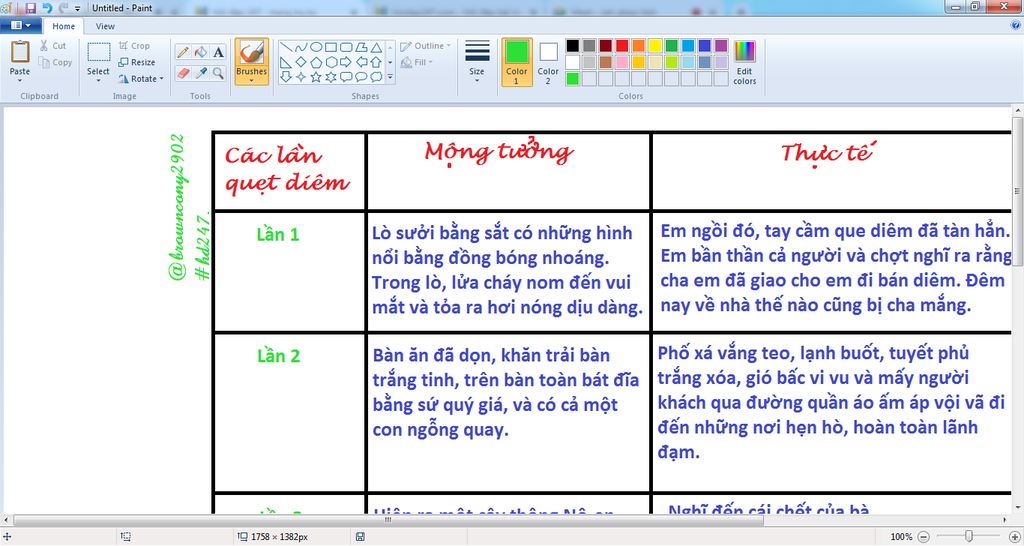This screenshot has height=546, width=1024.
Task: Click the Crop button
Action: click(x=134, y=46)
